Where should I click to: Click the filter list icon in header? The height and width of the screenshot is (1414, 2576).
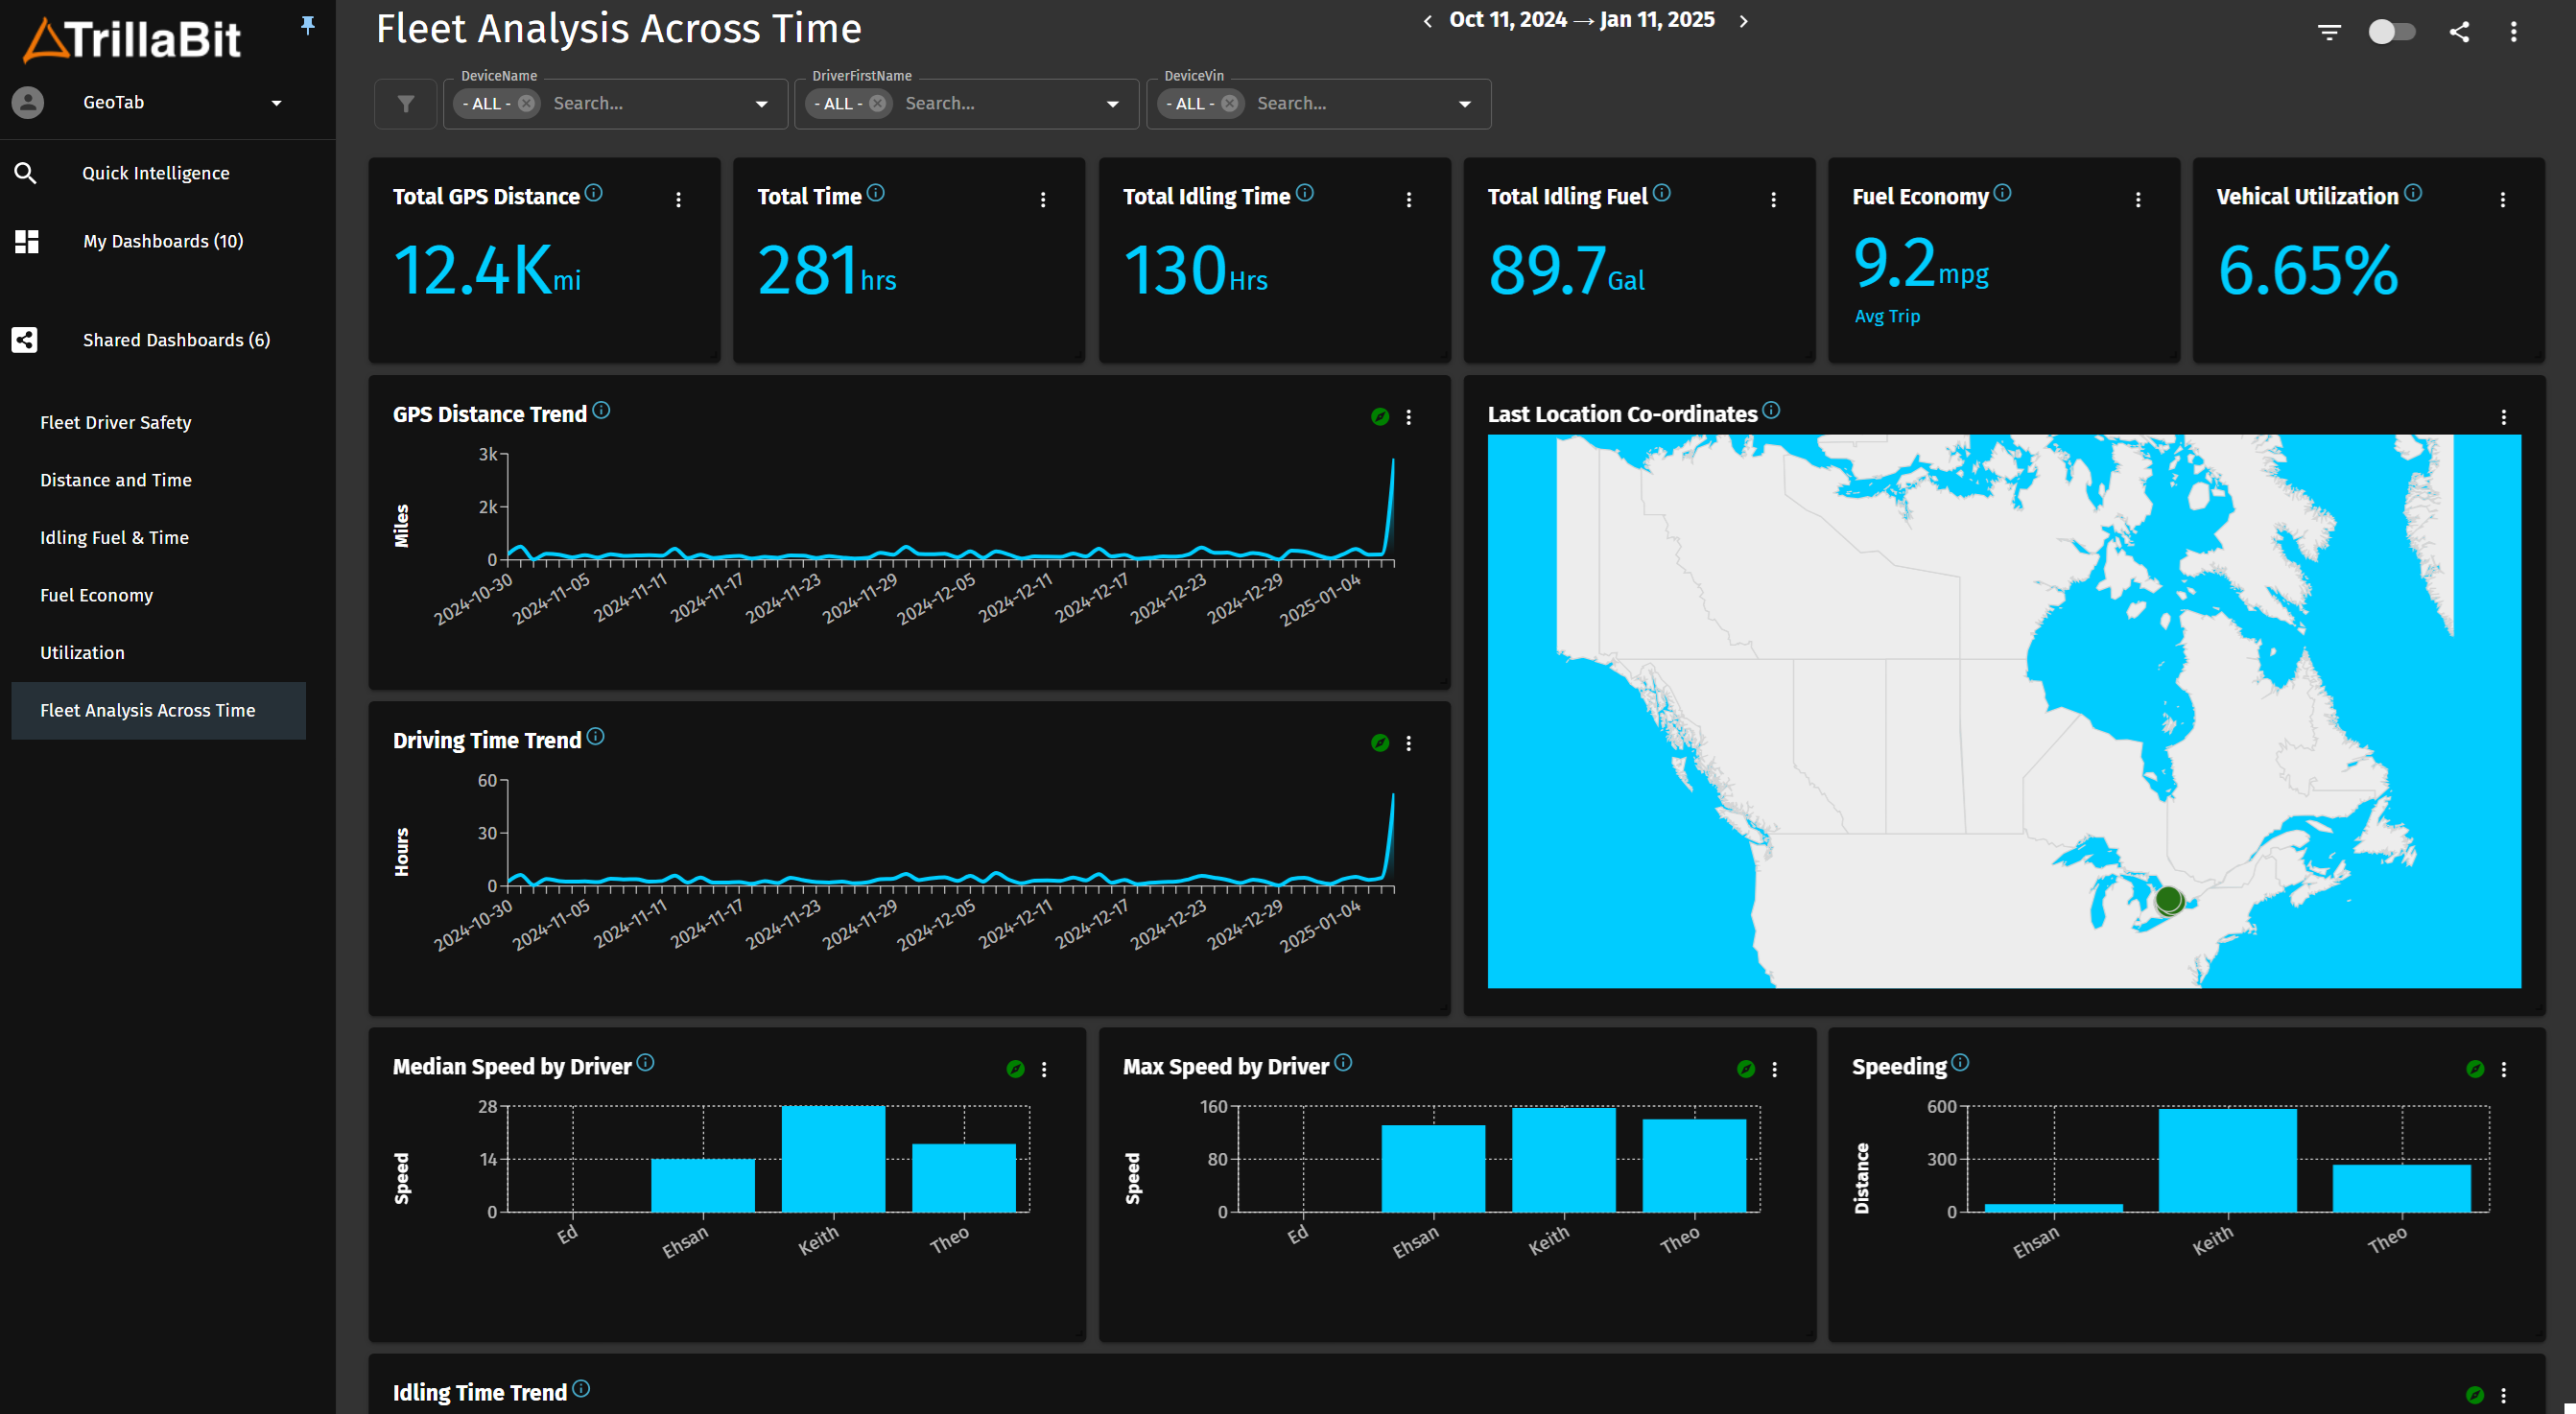(x=2329, y=32)
